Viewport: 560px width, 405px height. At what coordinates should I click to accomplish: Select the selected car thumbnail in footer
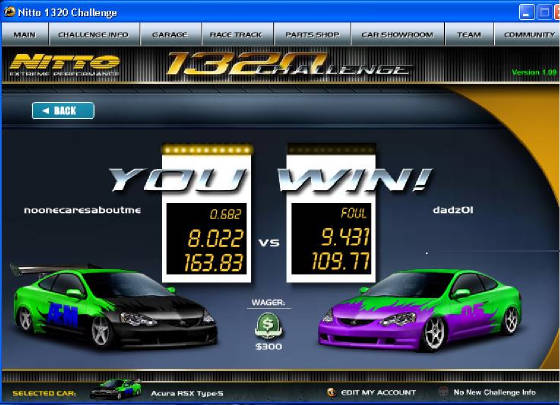pyautogui.click(x=116, y=389)
